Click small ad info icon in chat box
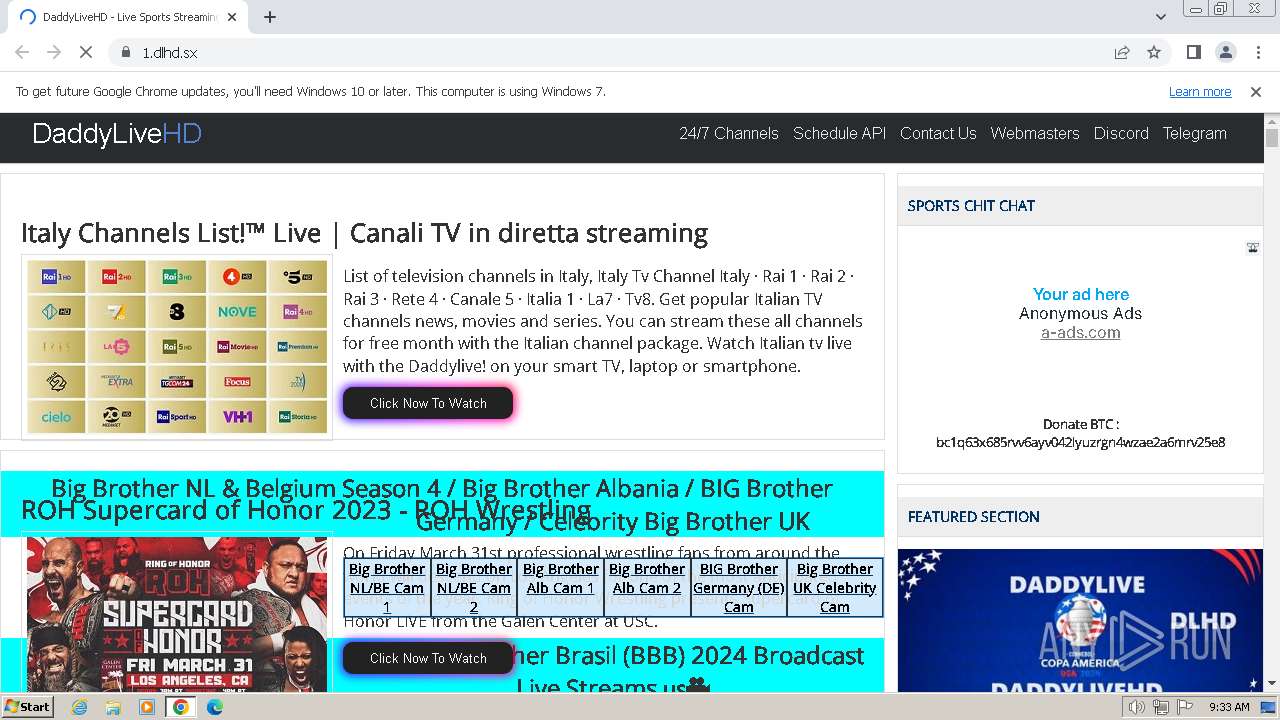1280x720 pixels. coord(1253,248)
